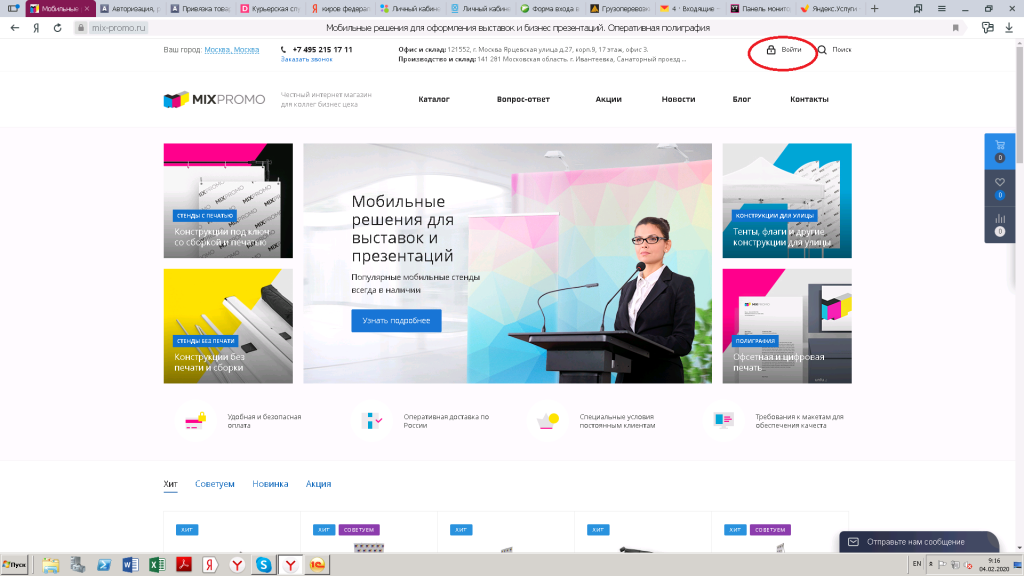The width and height of the screenshot is (1024, 576).
Task: Open Skype from the Windows taskbar
Action: (263, 565)
